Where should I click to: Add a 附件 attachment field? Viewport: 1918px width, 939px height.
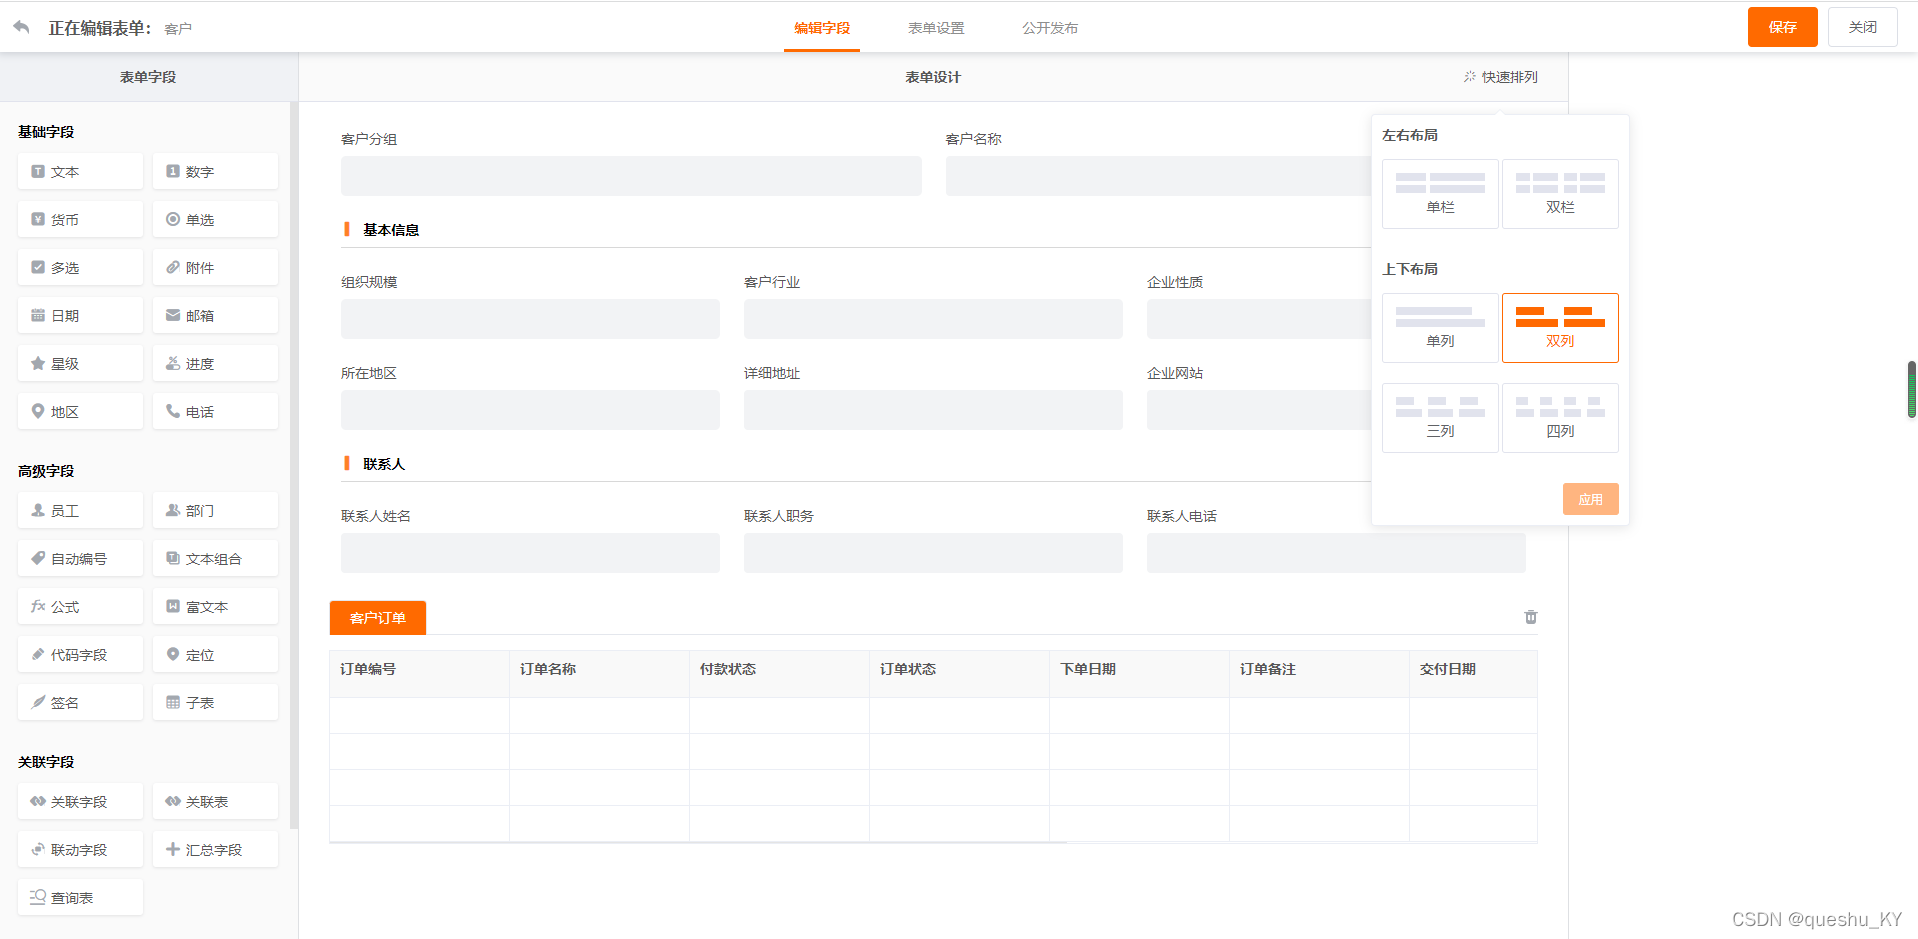coord(215,267)
